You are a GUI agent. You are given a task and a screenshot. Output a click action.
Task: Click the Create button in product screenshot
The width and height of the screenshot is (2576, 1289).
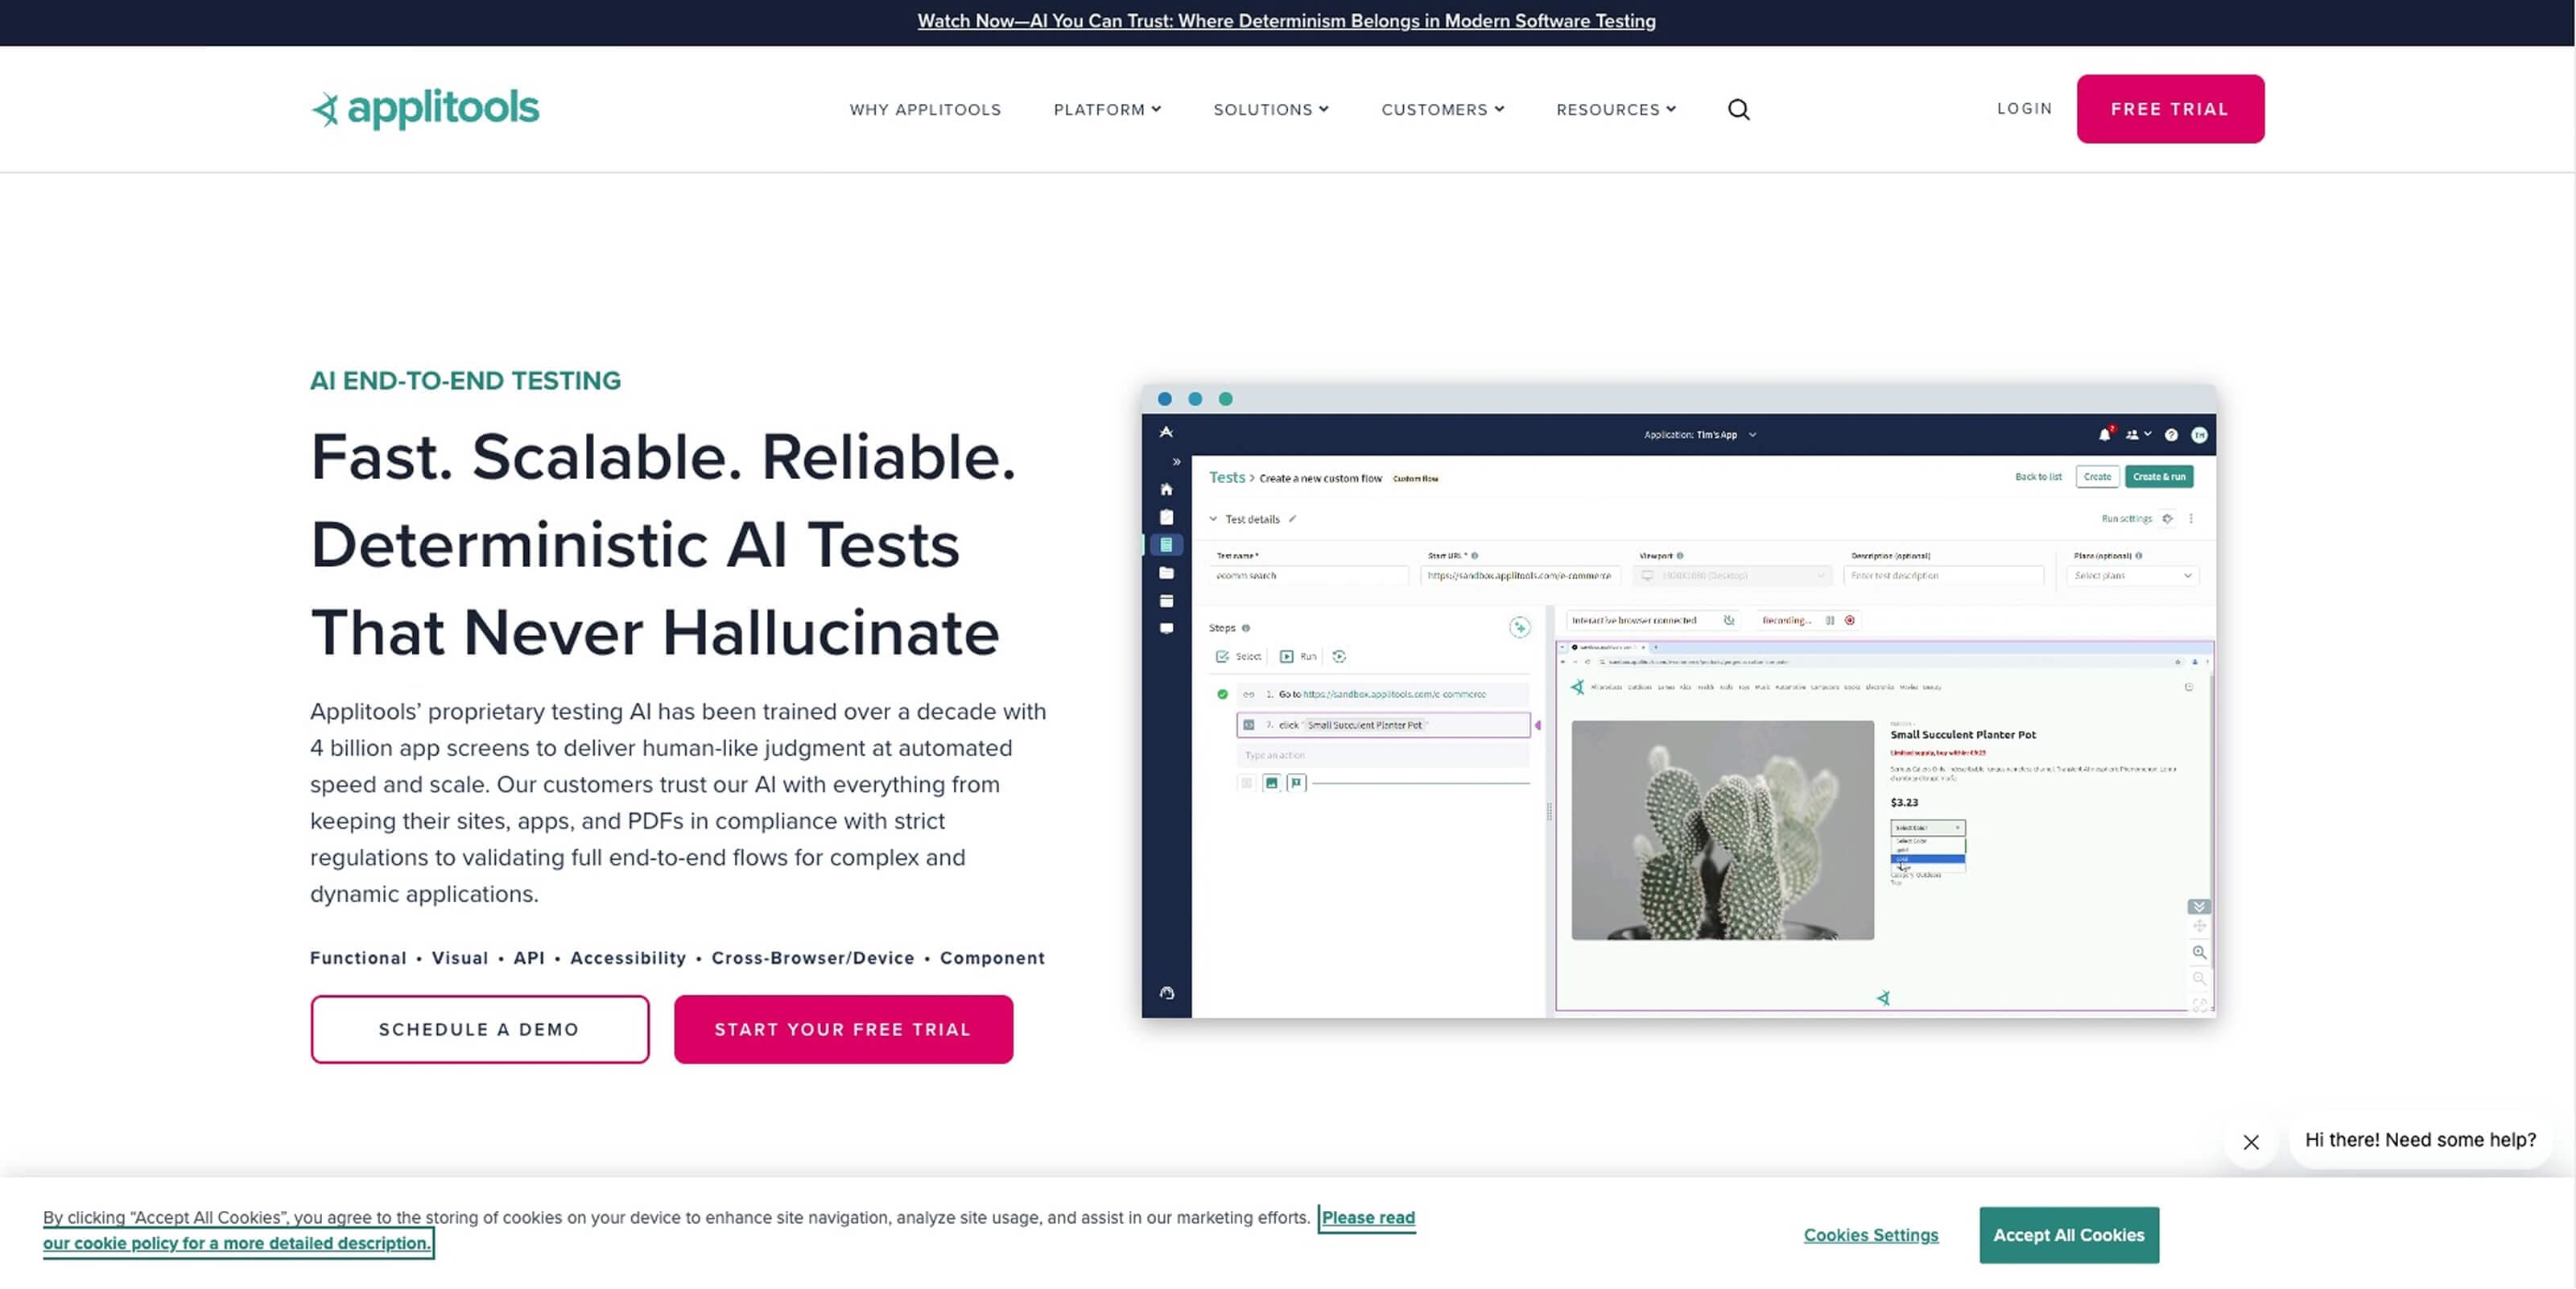point(2097,477)
